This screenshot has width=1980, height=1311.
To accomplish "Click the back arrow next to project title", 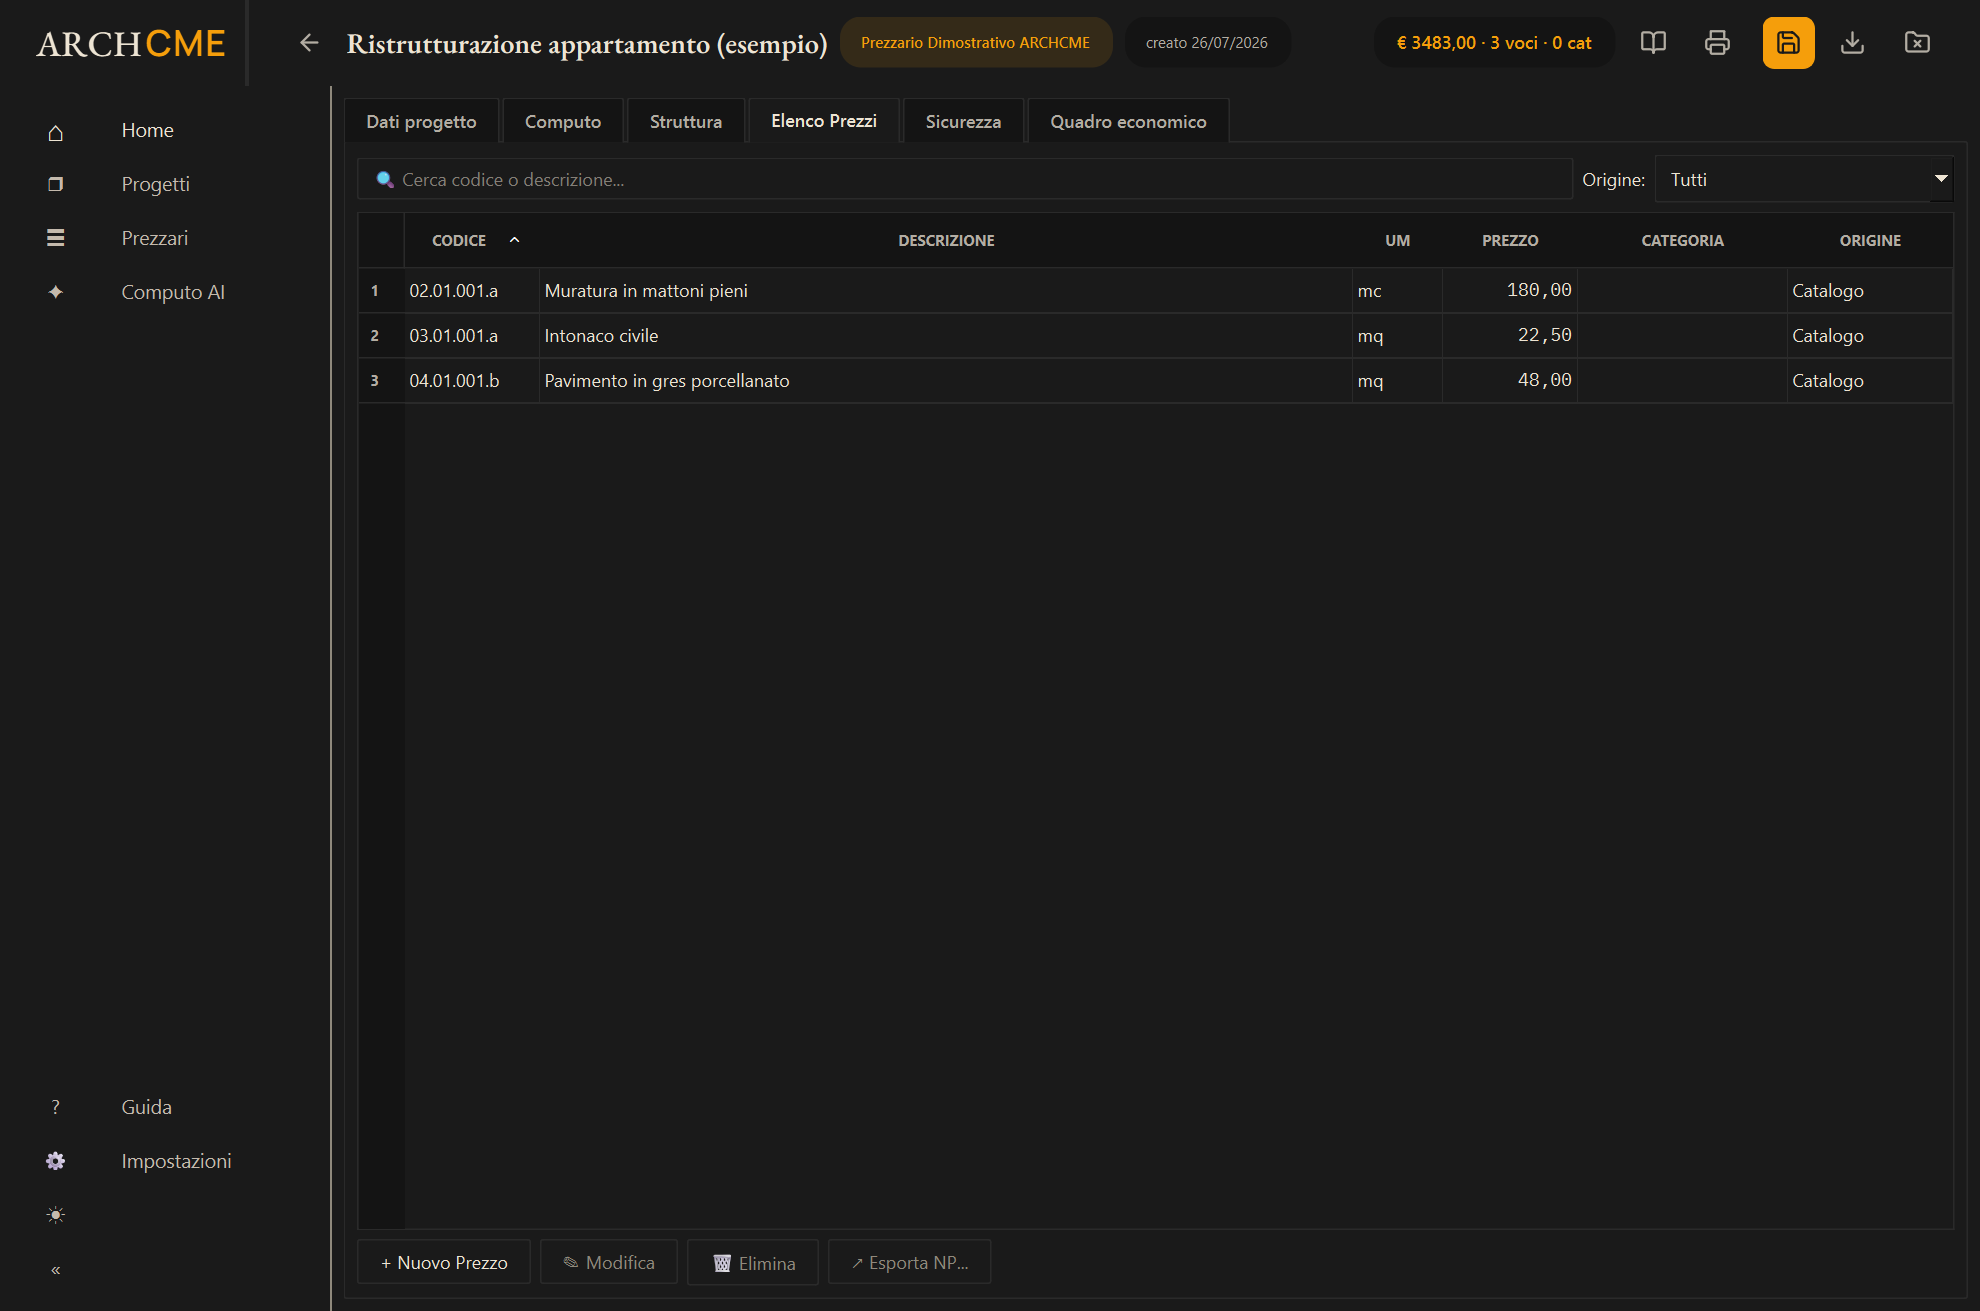I will tap(309, 43).
